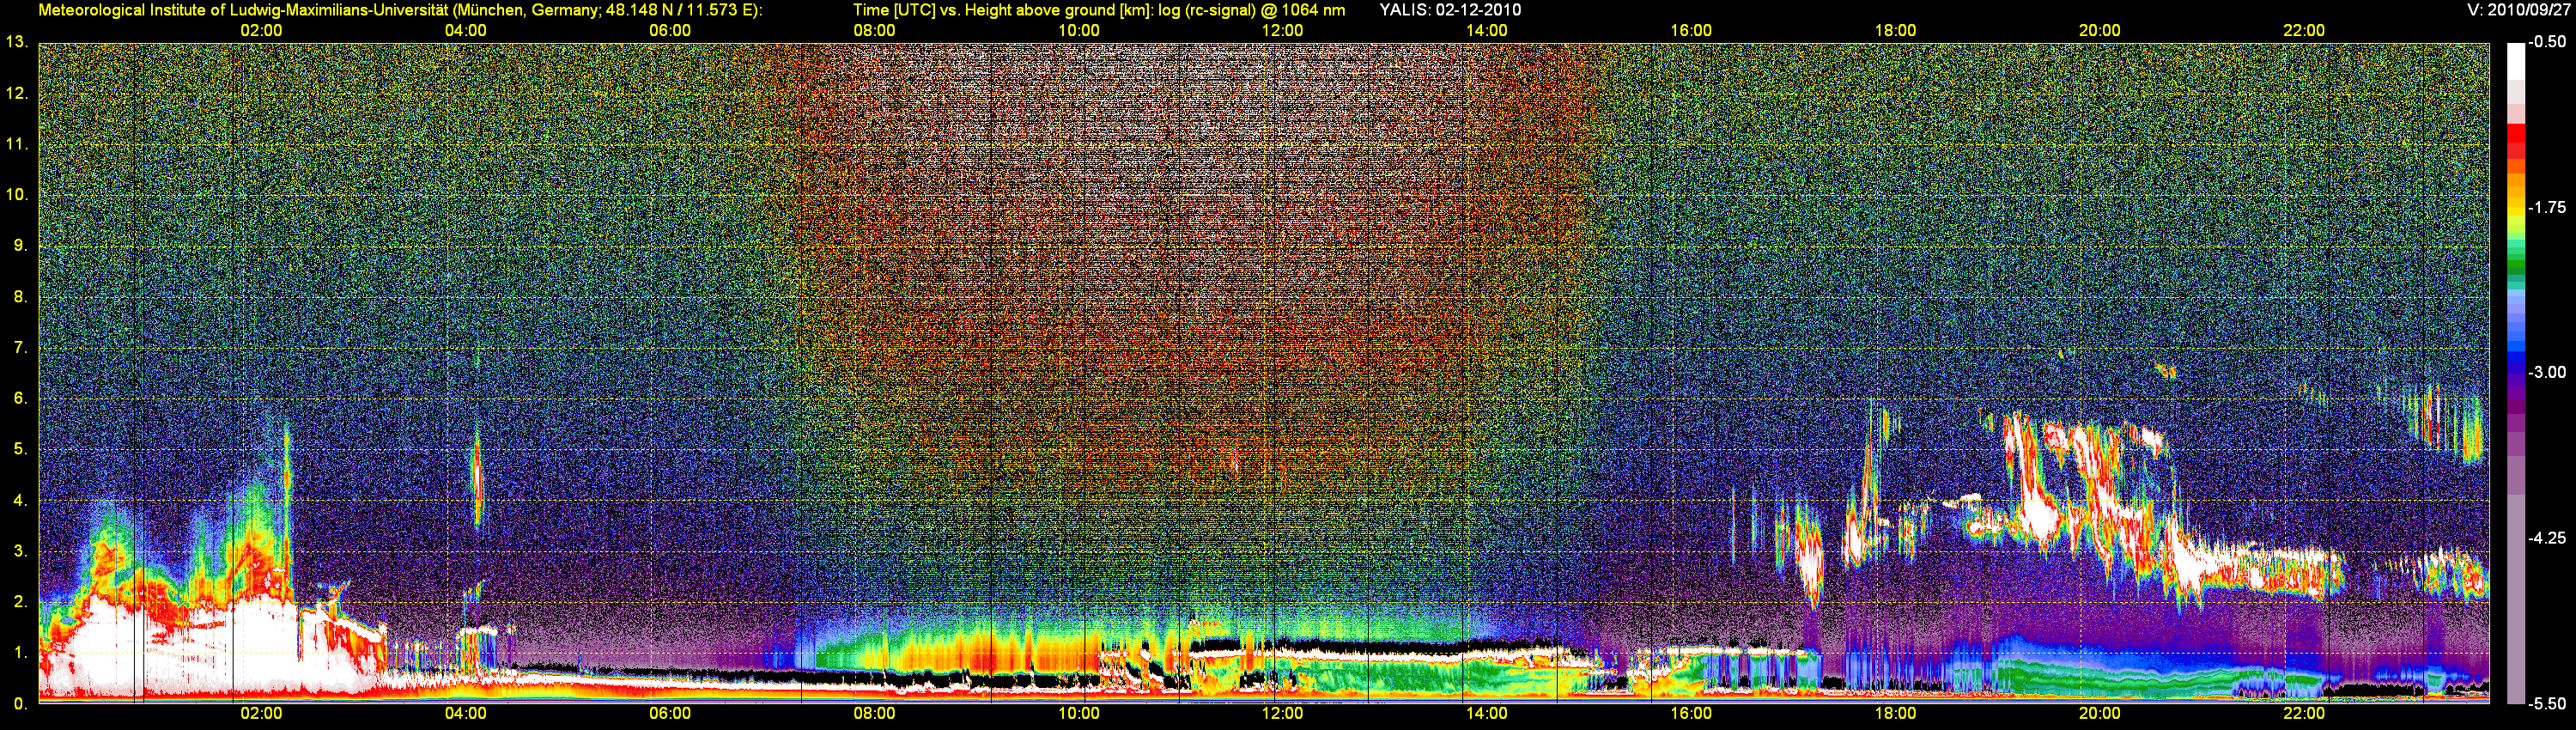Click the 04:00 label on the lower time axis
The height and width of the screenshot is (730, 2576).
click(x=466, y=714)
